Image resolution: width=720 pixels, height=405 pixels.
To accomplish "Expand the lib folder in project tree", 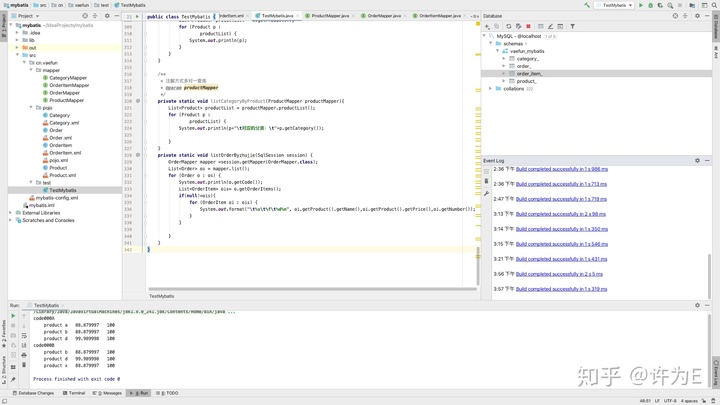I will coord(17,40).
